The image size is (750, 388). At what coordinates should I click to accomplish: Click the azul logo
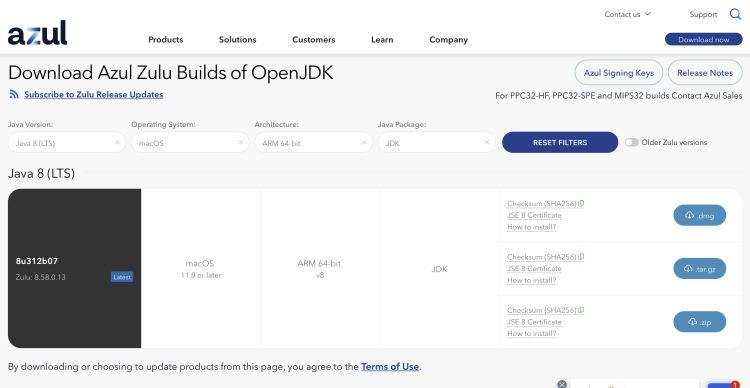click(37, 33)
